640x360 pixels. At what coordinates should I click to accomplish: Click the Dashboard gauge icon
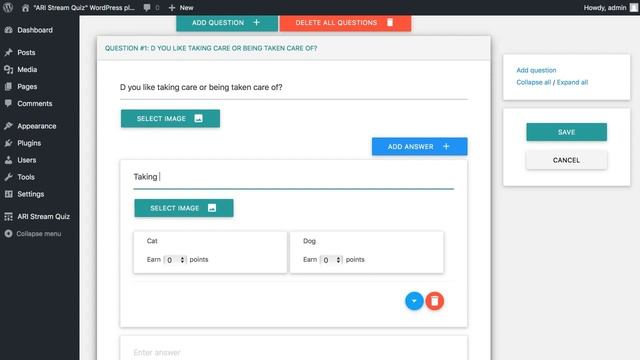pos(9,30)
